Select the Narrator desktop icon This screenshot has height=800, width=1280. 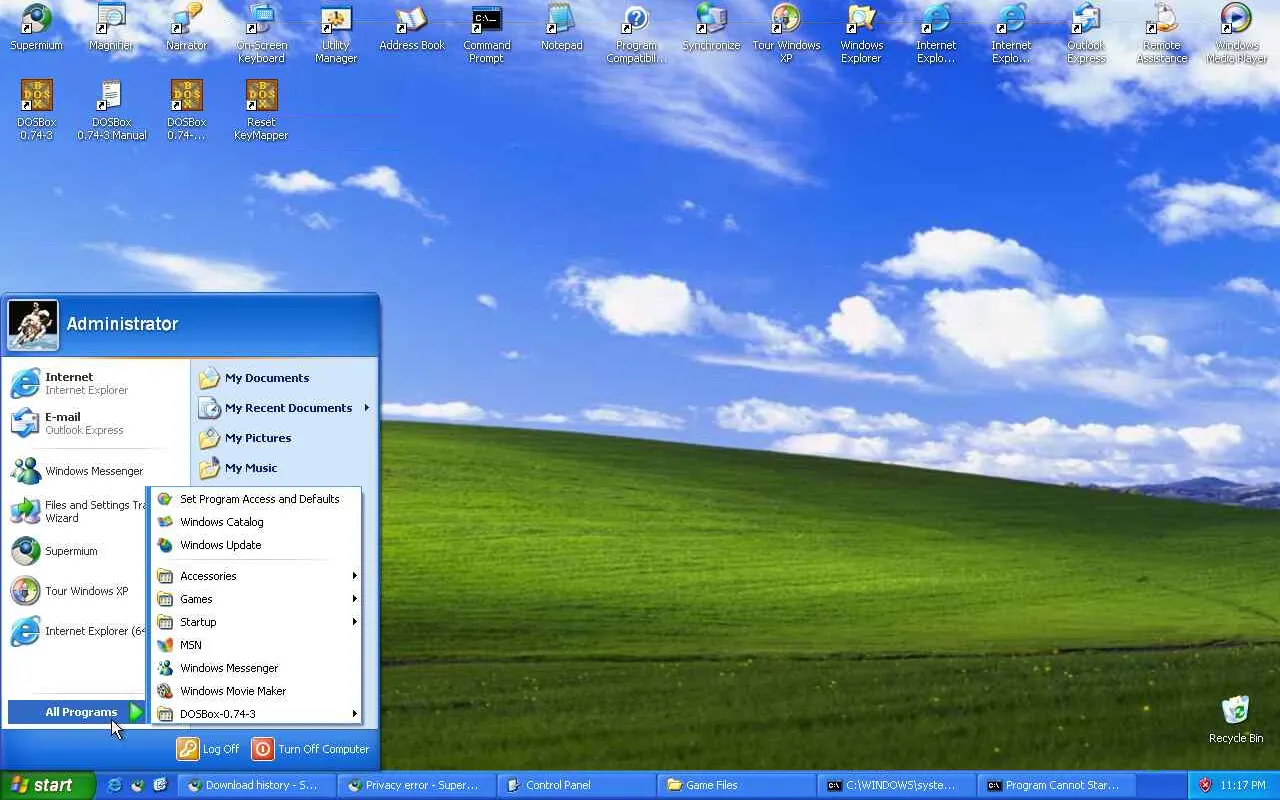click(x=186, y=28)
